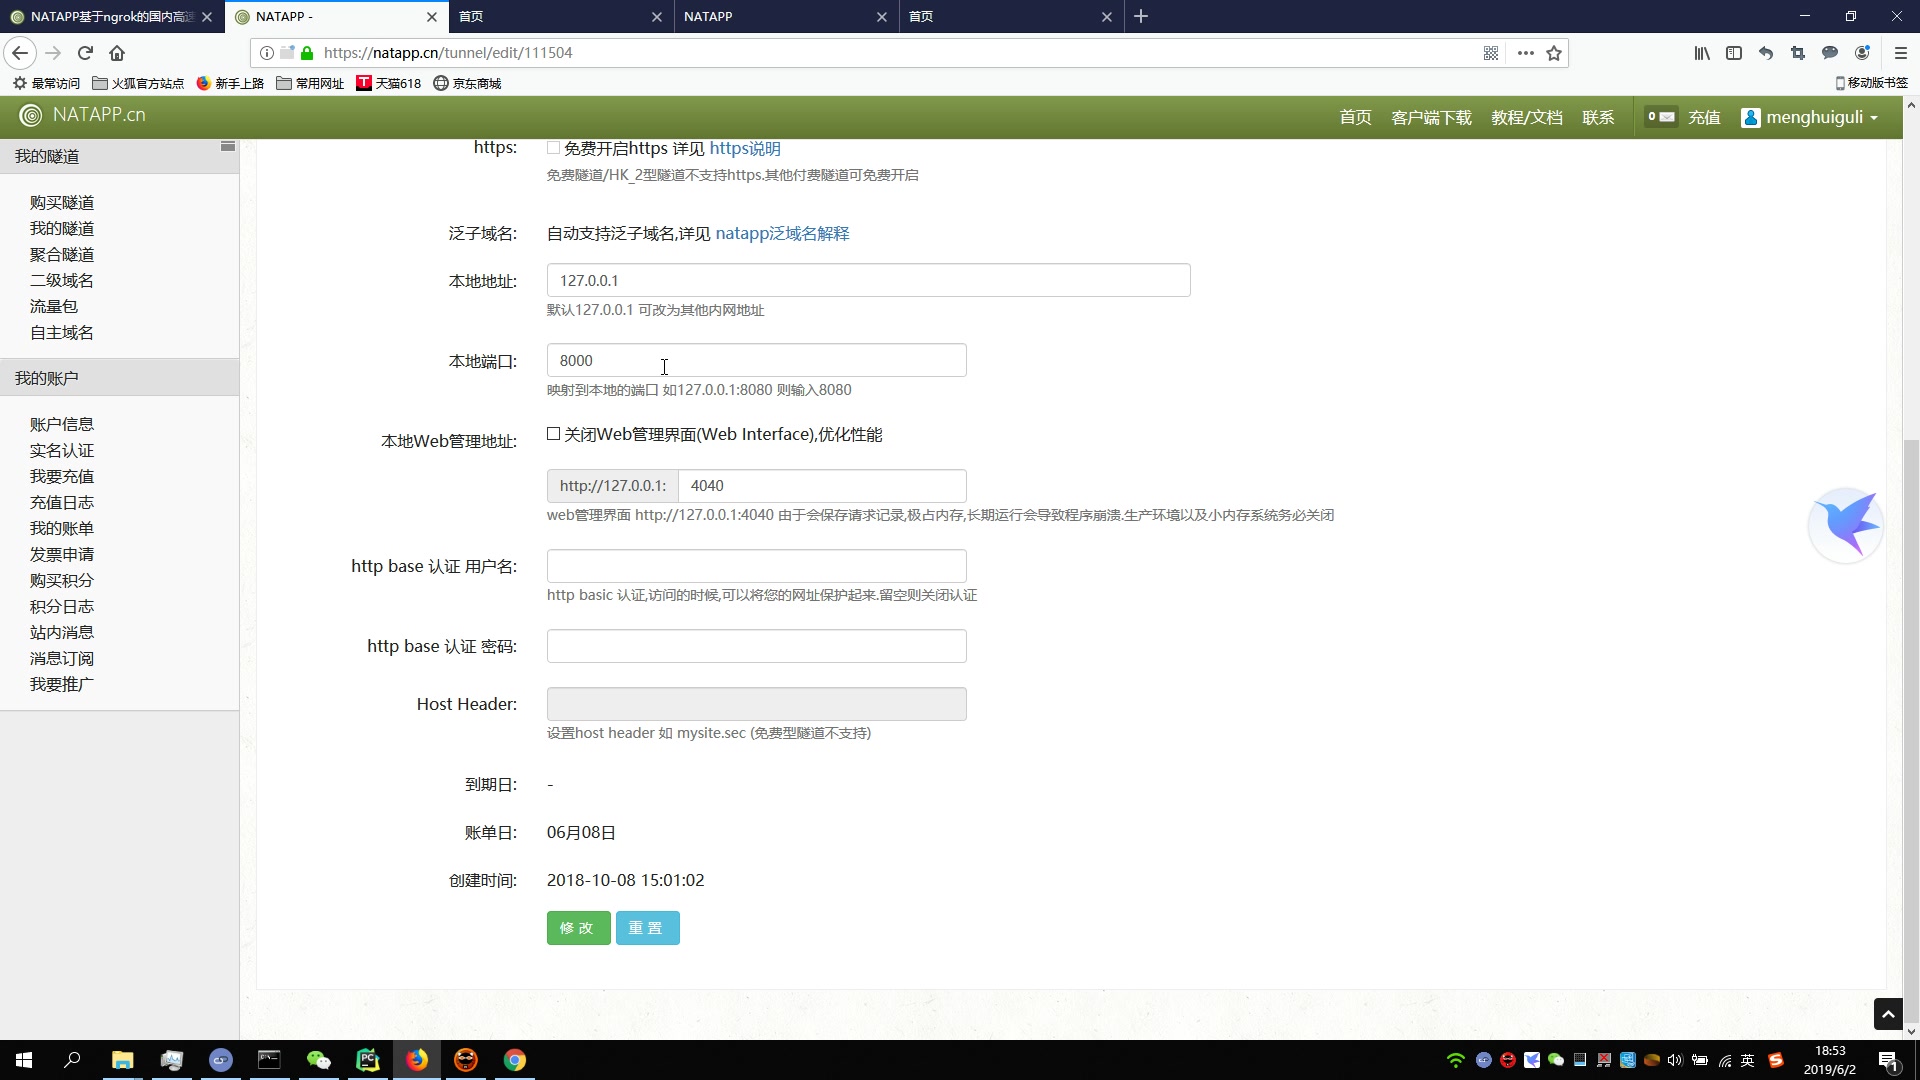Open PyCharm from the taskbar
This screenshot has width=1920, height=1080.
pos(368,1060)
